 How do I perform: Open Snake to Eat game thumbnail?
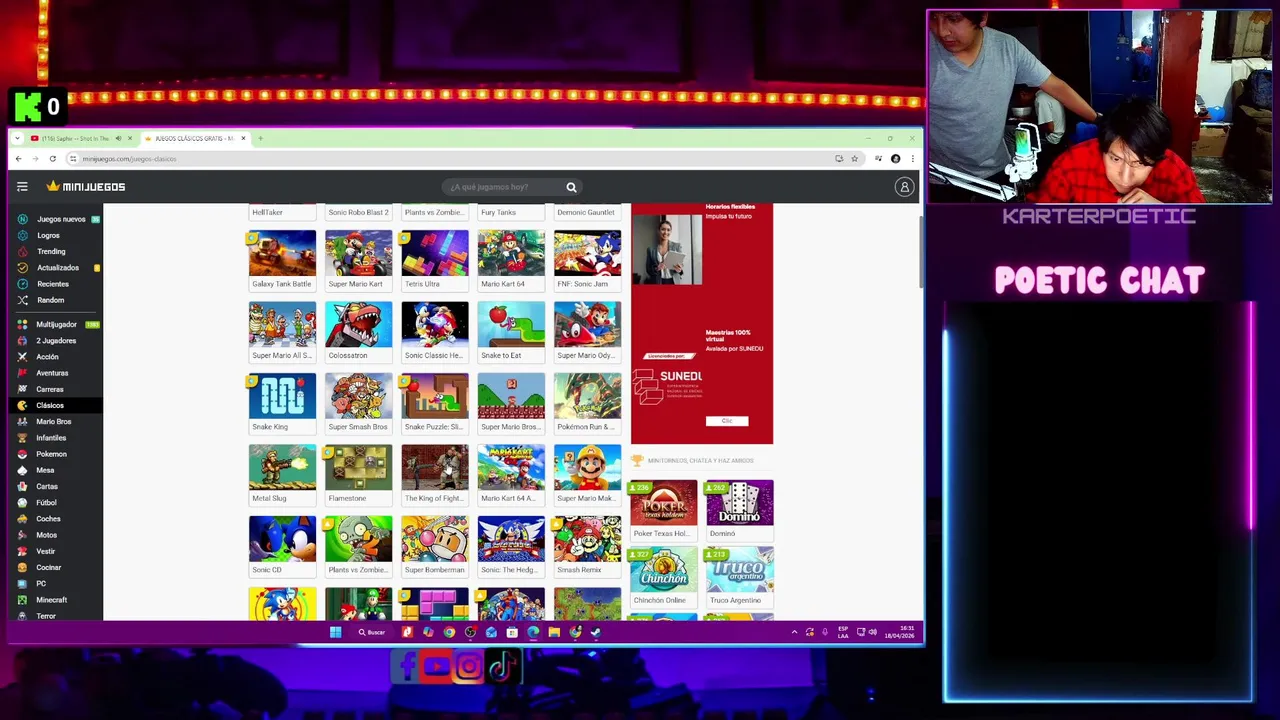(511, 325)
